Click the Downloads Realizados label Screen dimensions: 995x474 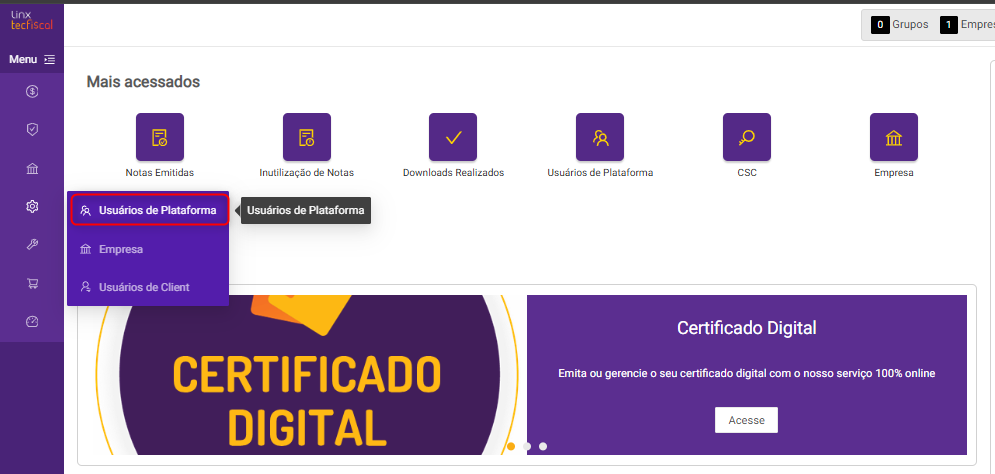[453, 173]
